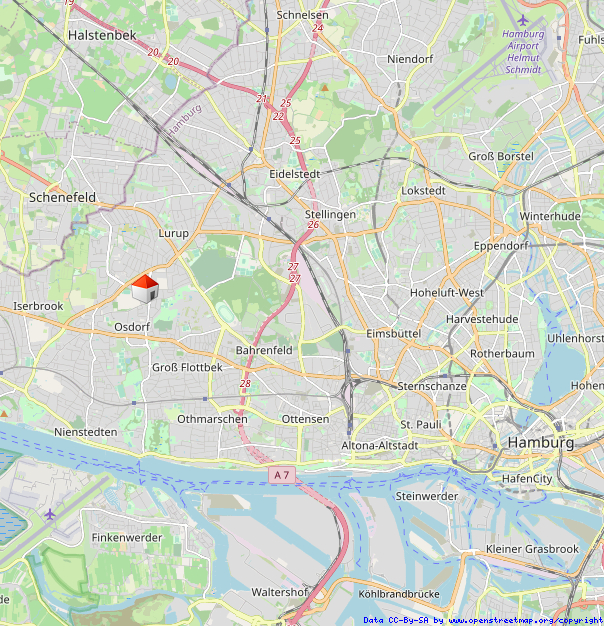Click the Winterhude district label
The width and height of the screenshot is (604, 626).
click(x=550, y=216)
